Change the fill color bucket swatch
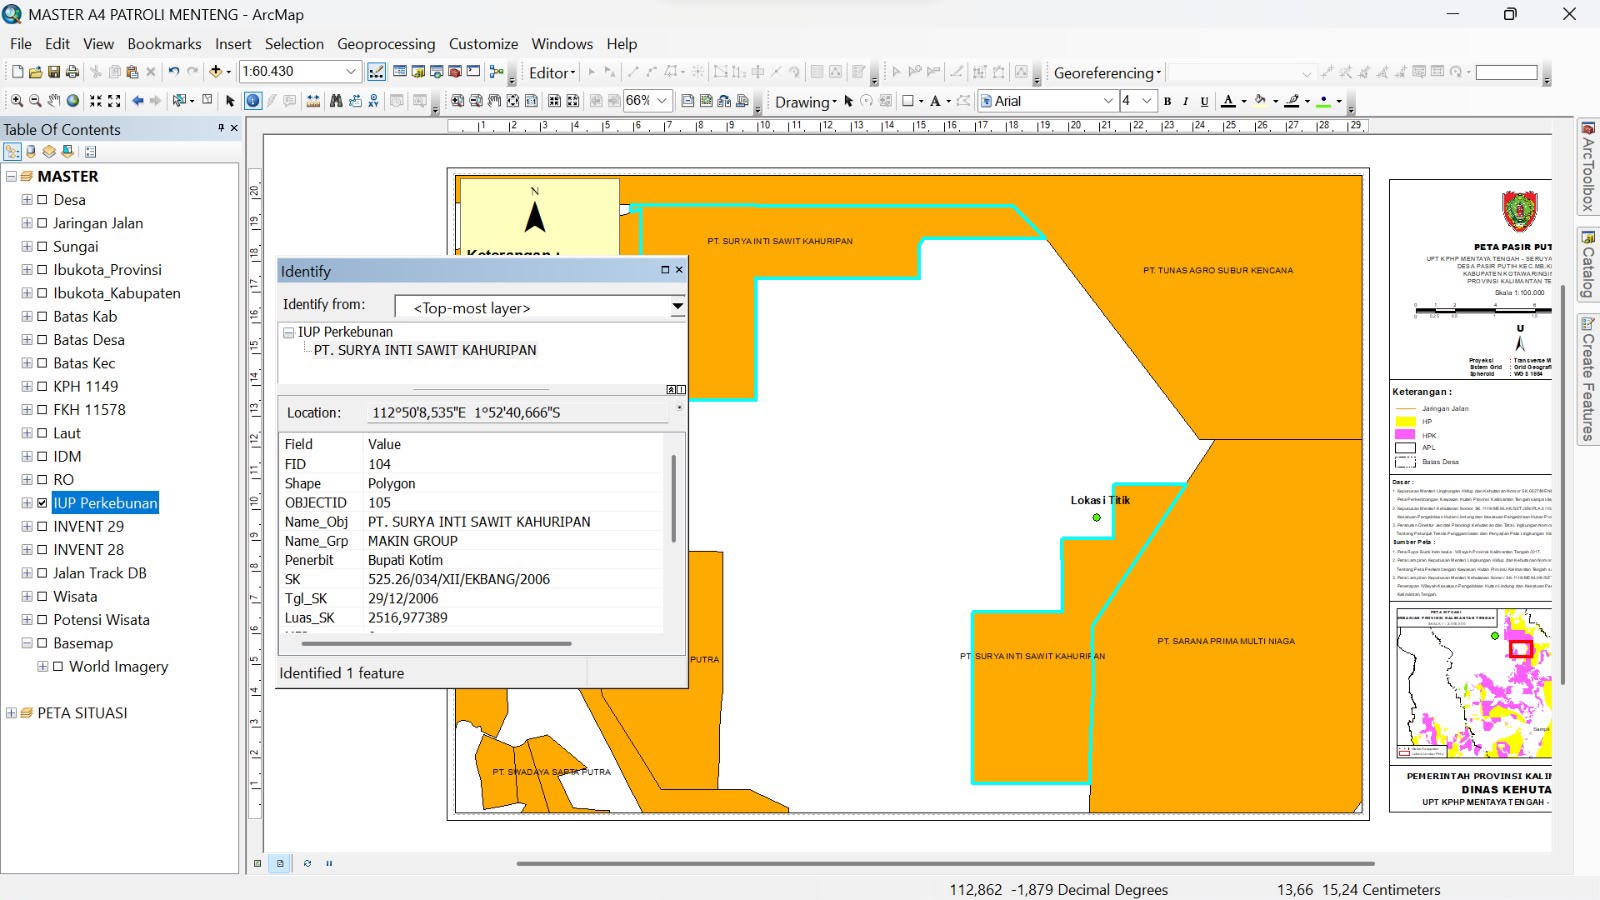 (1261, 101)
